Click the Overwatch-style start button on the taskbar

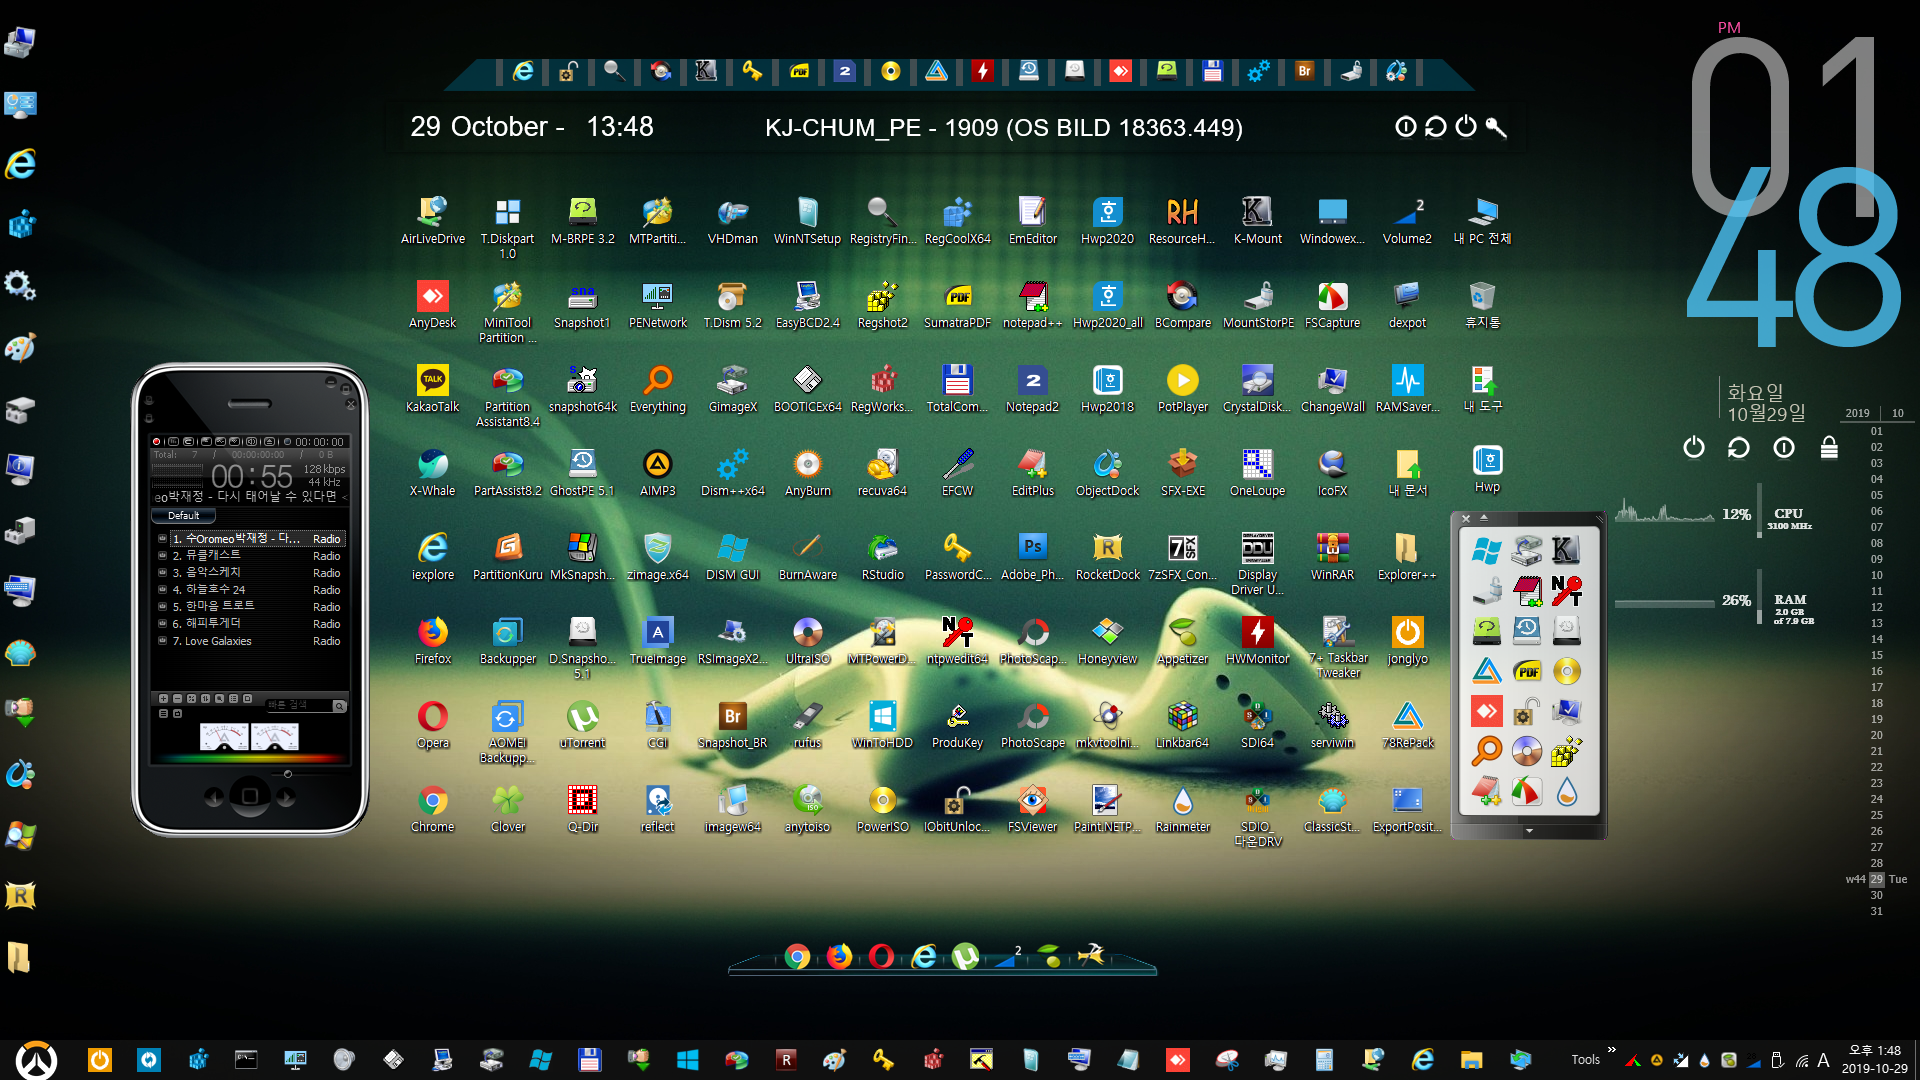coord(36,1060)
